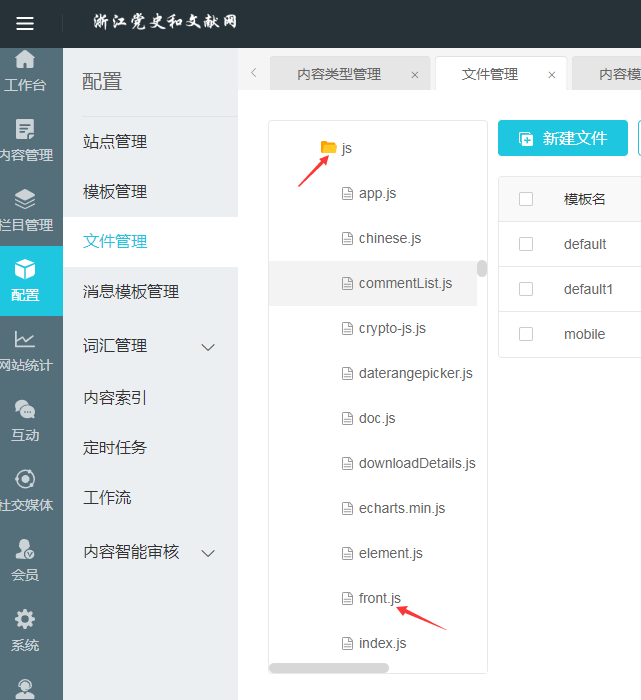The width and height of the screenshot is (641, 700).
Task: Click the file tree vertical scrollbar thumb
Action: [x=482, y=269]
